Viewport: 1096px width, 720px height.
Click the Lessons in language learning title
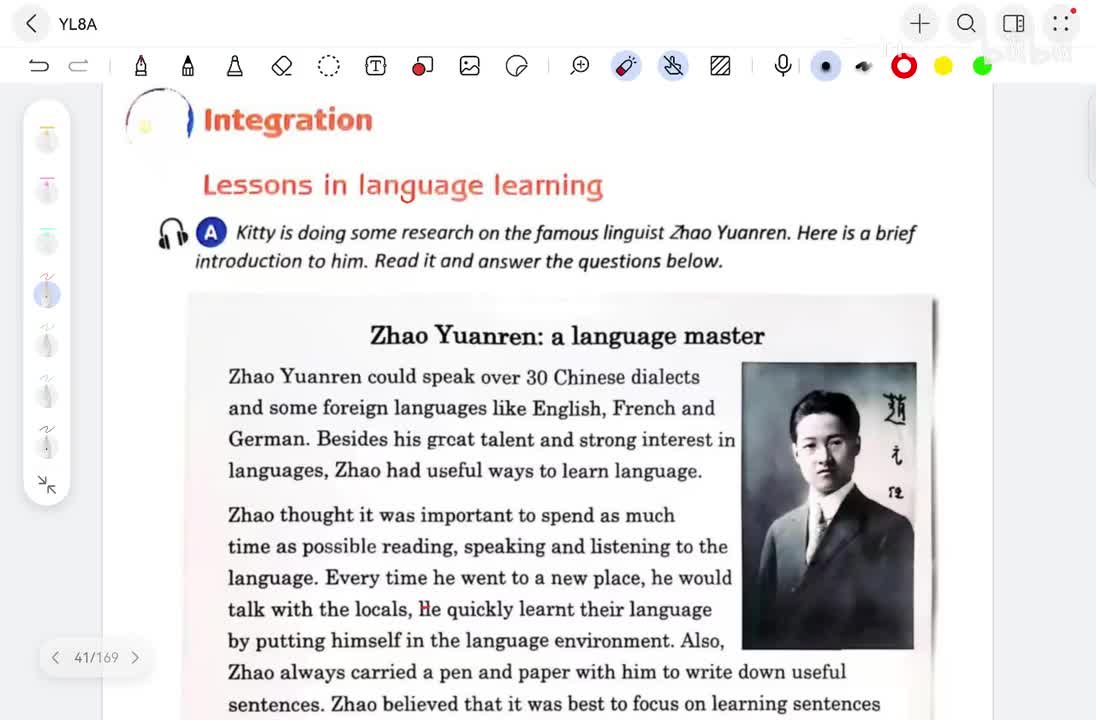coord(403,186)
